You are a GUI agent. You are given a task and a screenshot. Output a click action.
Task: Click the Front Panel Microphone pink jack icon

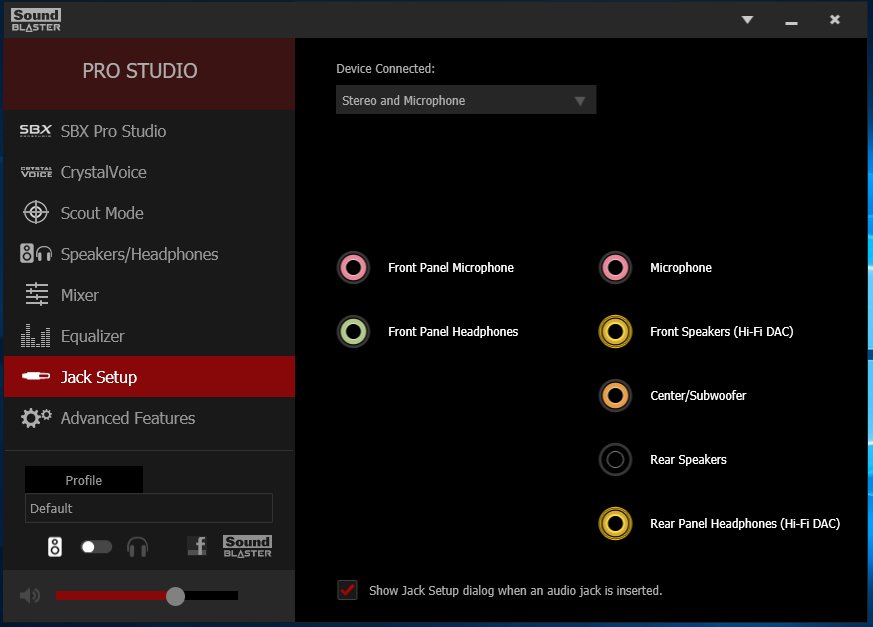354,268
